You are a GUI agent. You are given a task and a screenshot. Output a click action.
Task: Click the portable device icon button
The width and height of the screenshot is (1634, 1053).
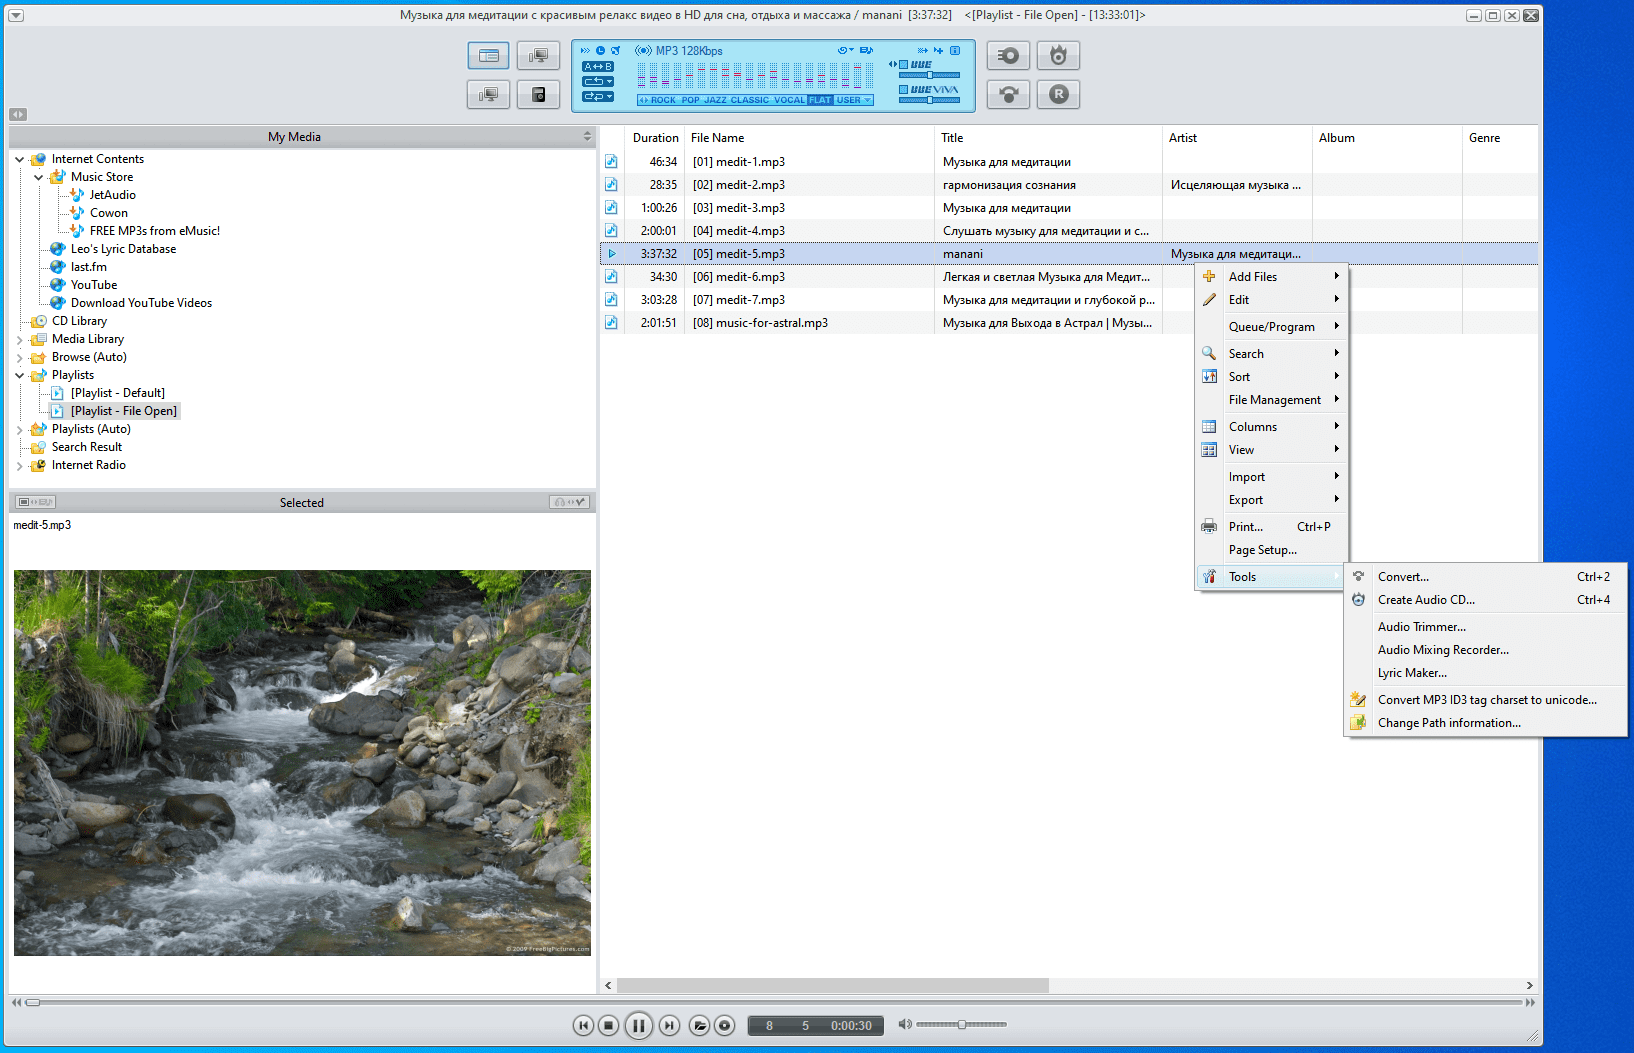click(538, 95)
